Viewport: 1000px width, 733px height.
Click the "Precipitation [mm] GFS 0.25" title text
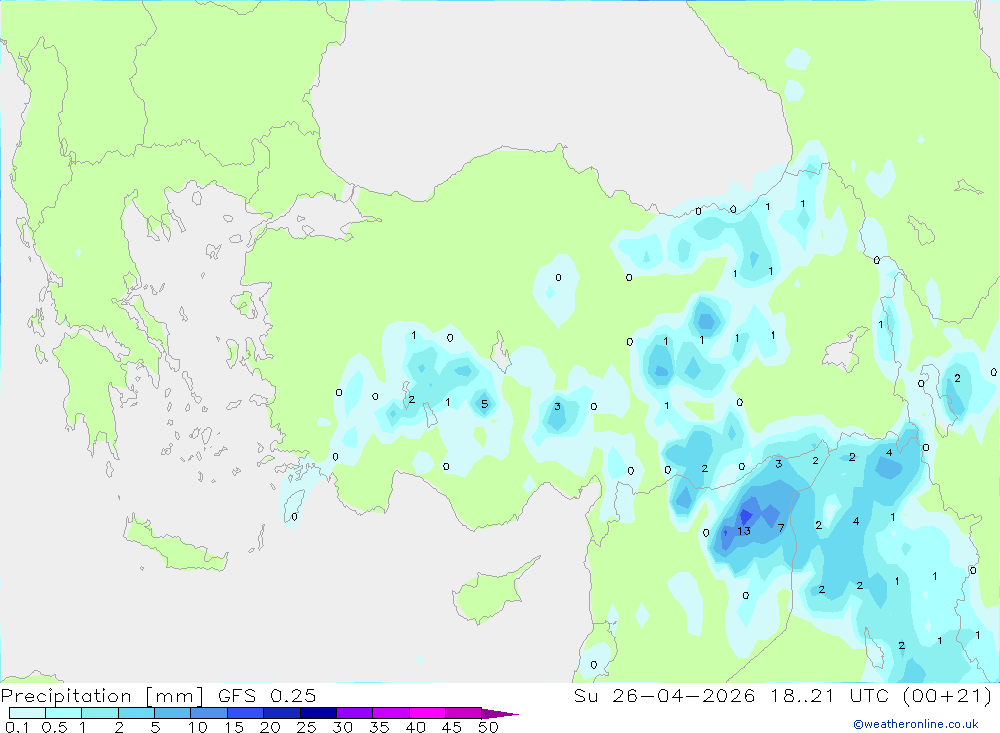point(158,695)
